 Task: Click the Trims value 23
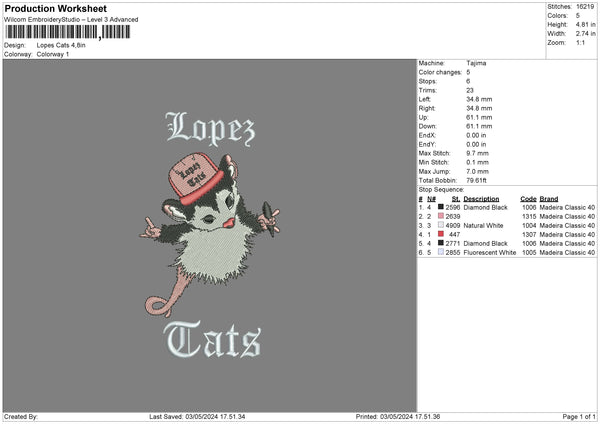[x=470, y=90]
